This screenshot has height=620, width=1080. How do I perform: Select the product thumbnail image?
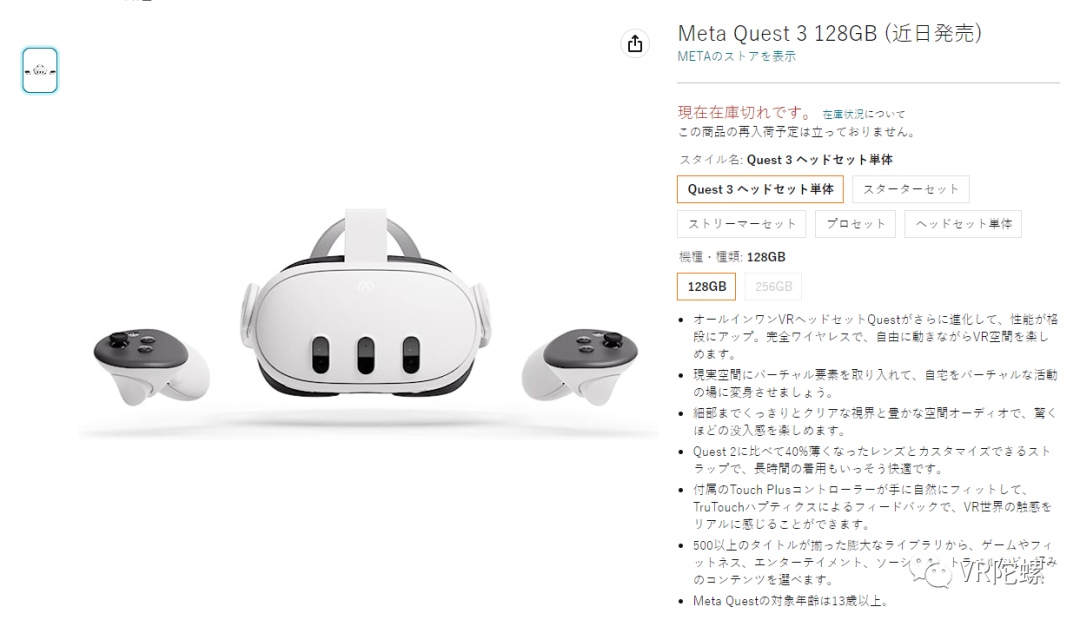click(x=40, y=70)
